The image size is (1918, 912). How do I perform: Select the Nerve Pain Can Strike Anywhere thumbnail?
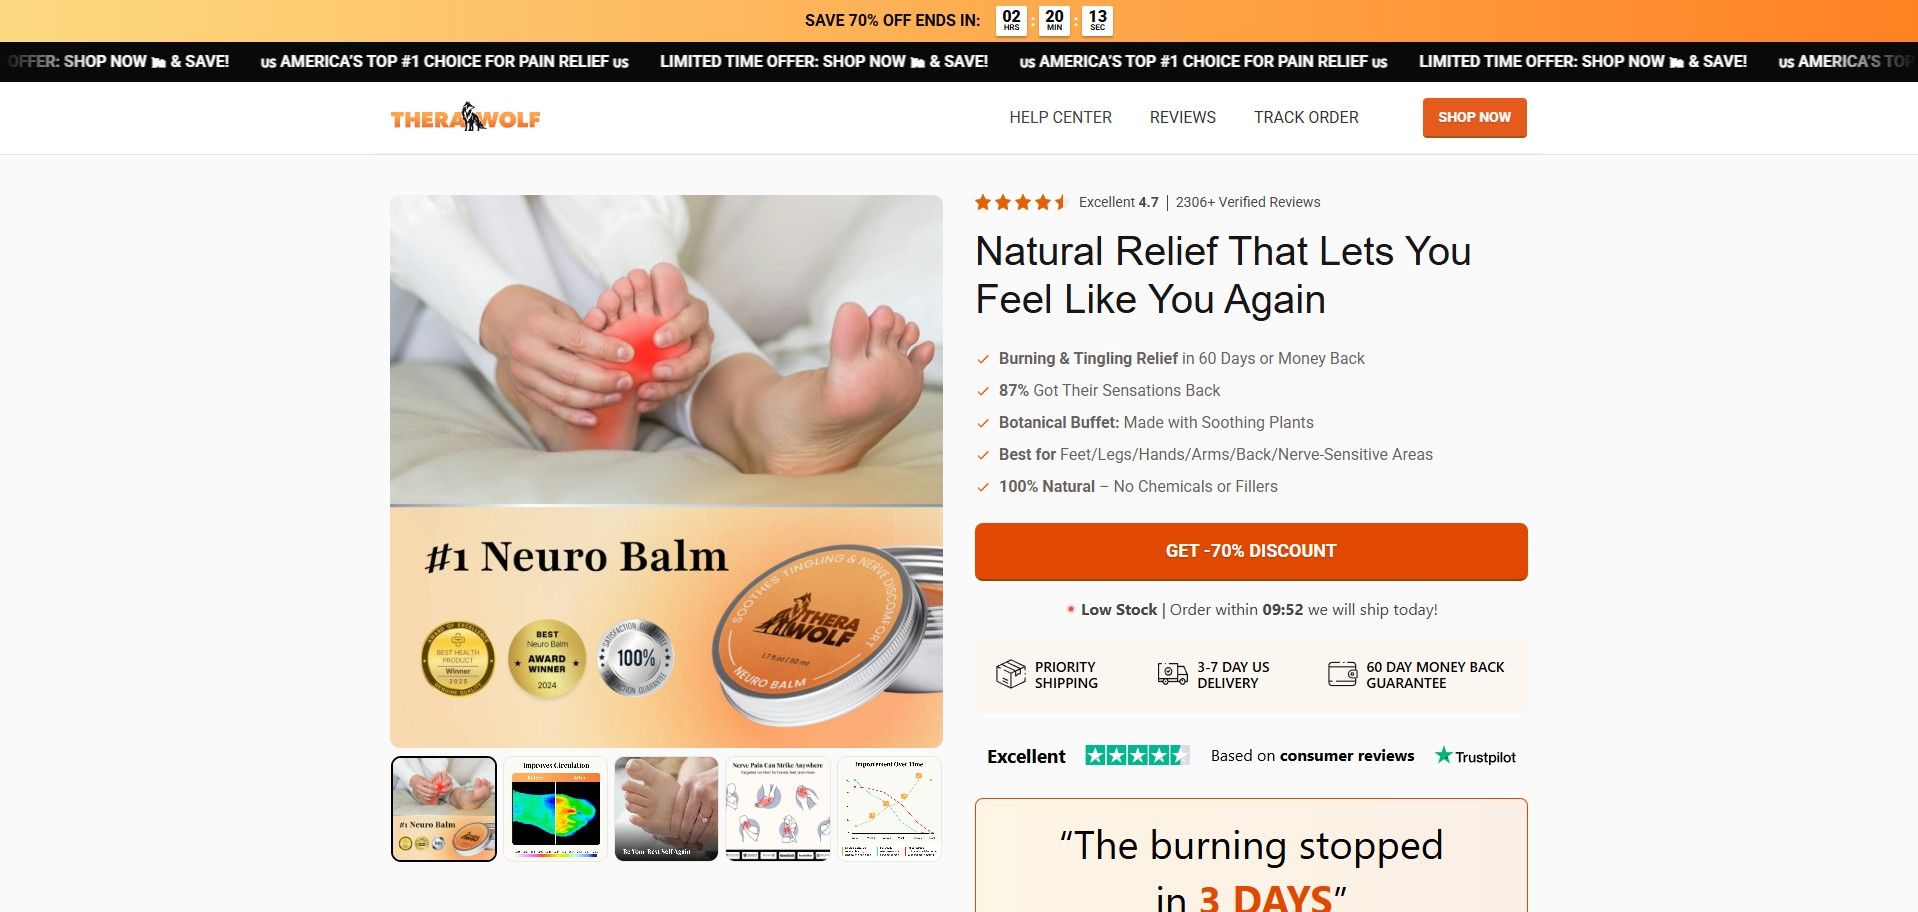tap(778, 809)
